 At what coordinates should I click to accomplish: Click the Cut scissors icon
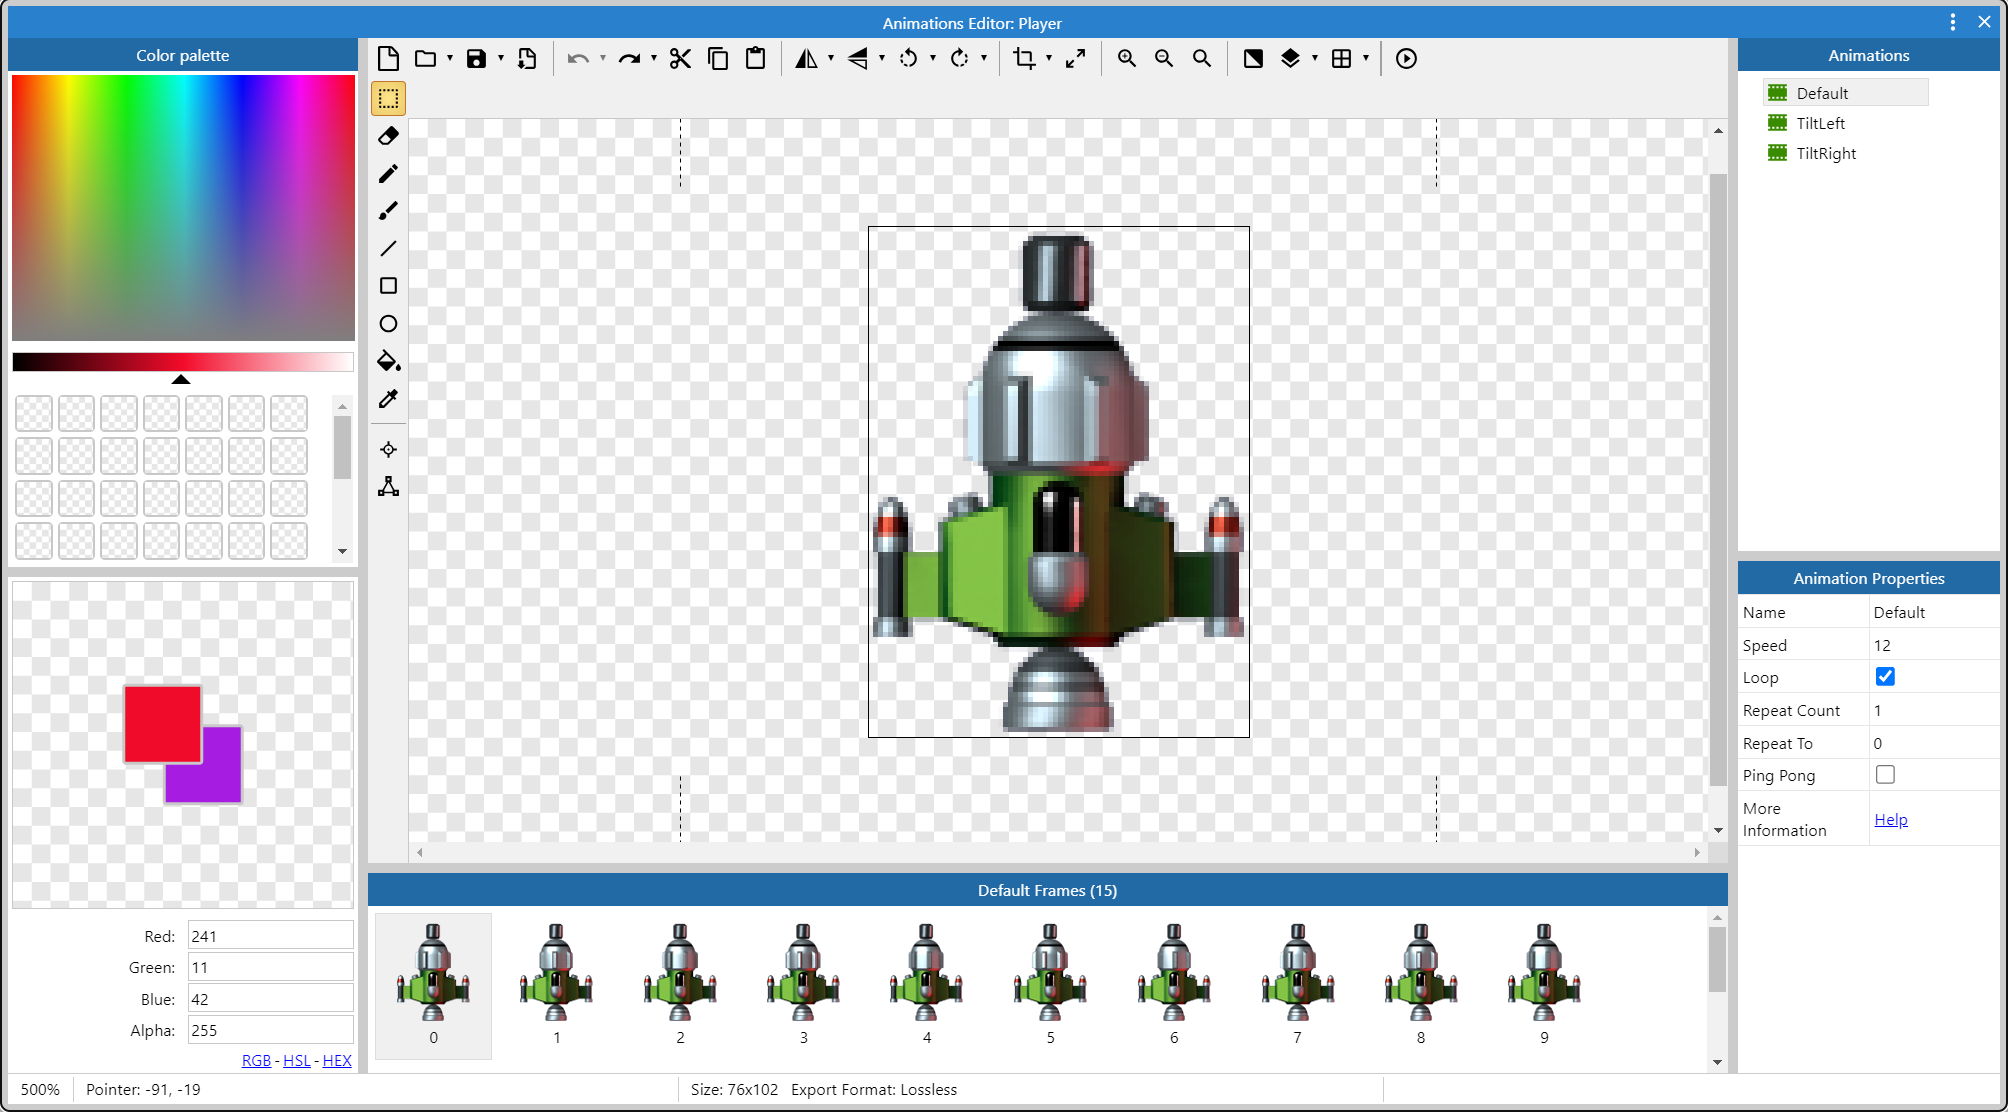[x=680, y=59]
